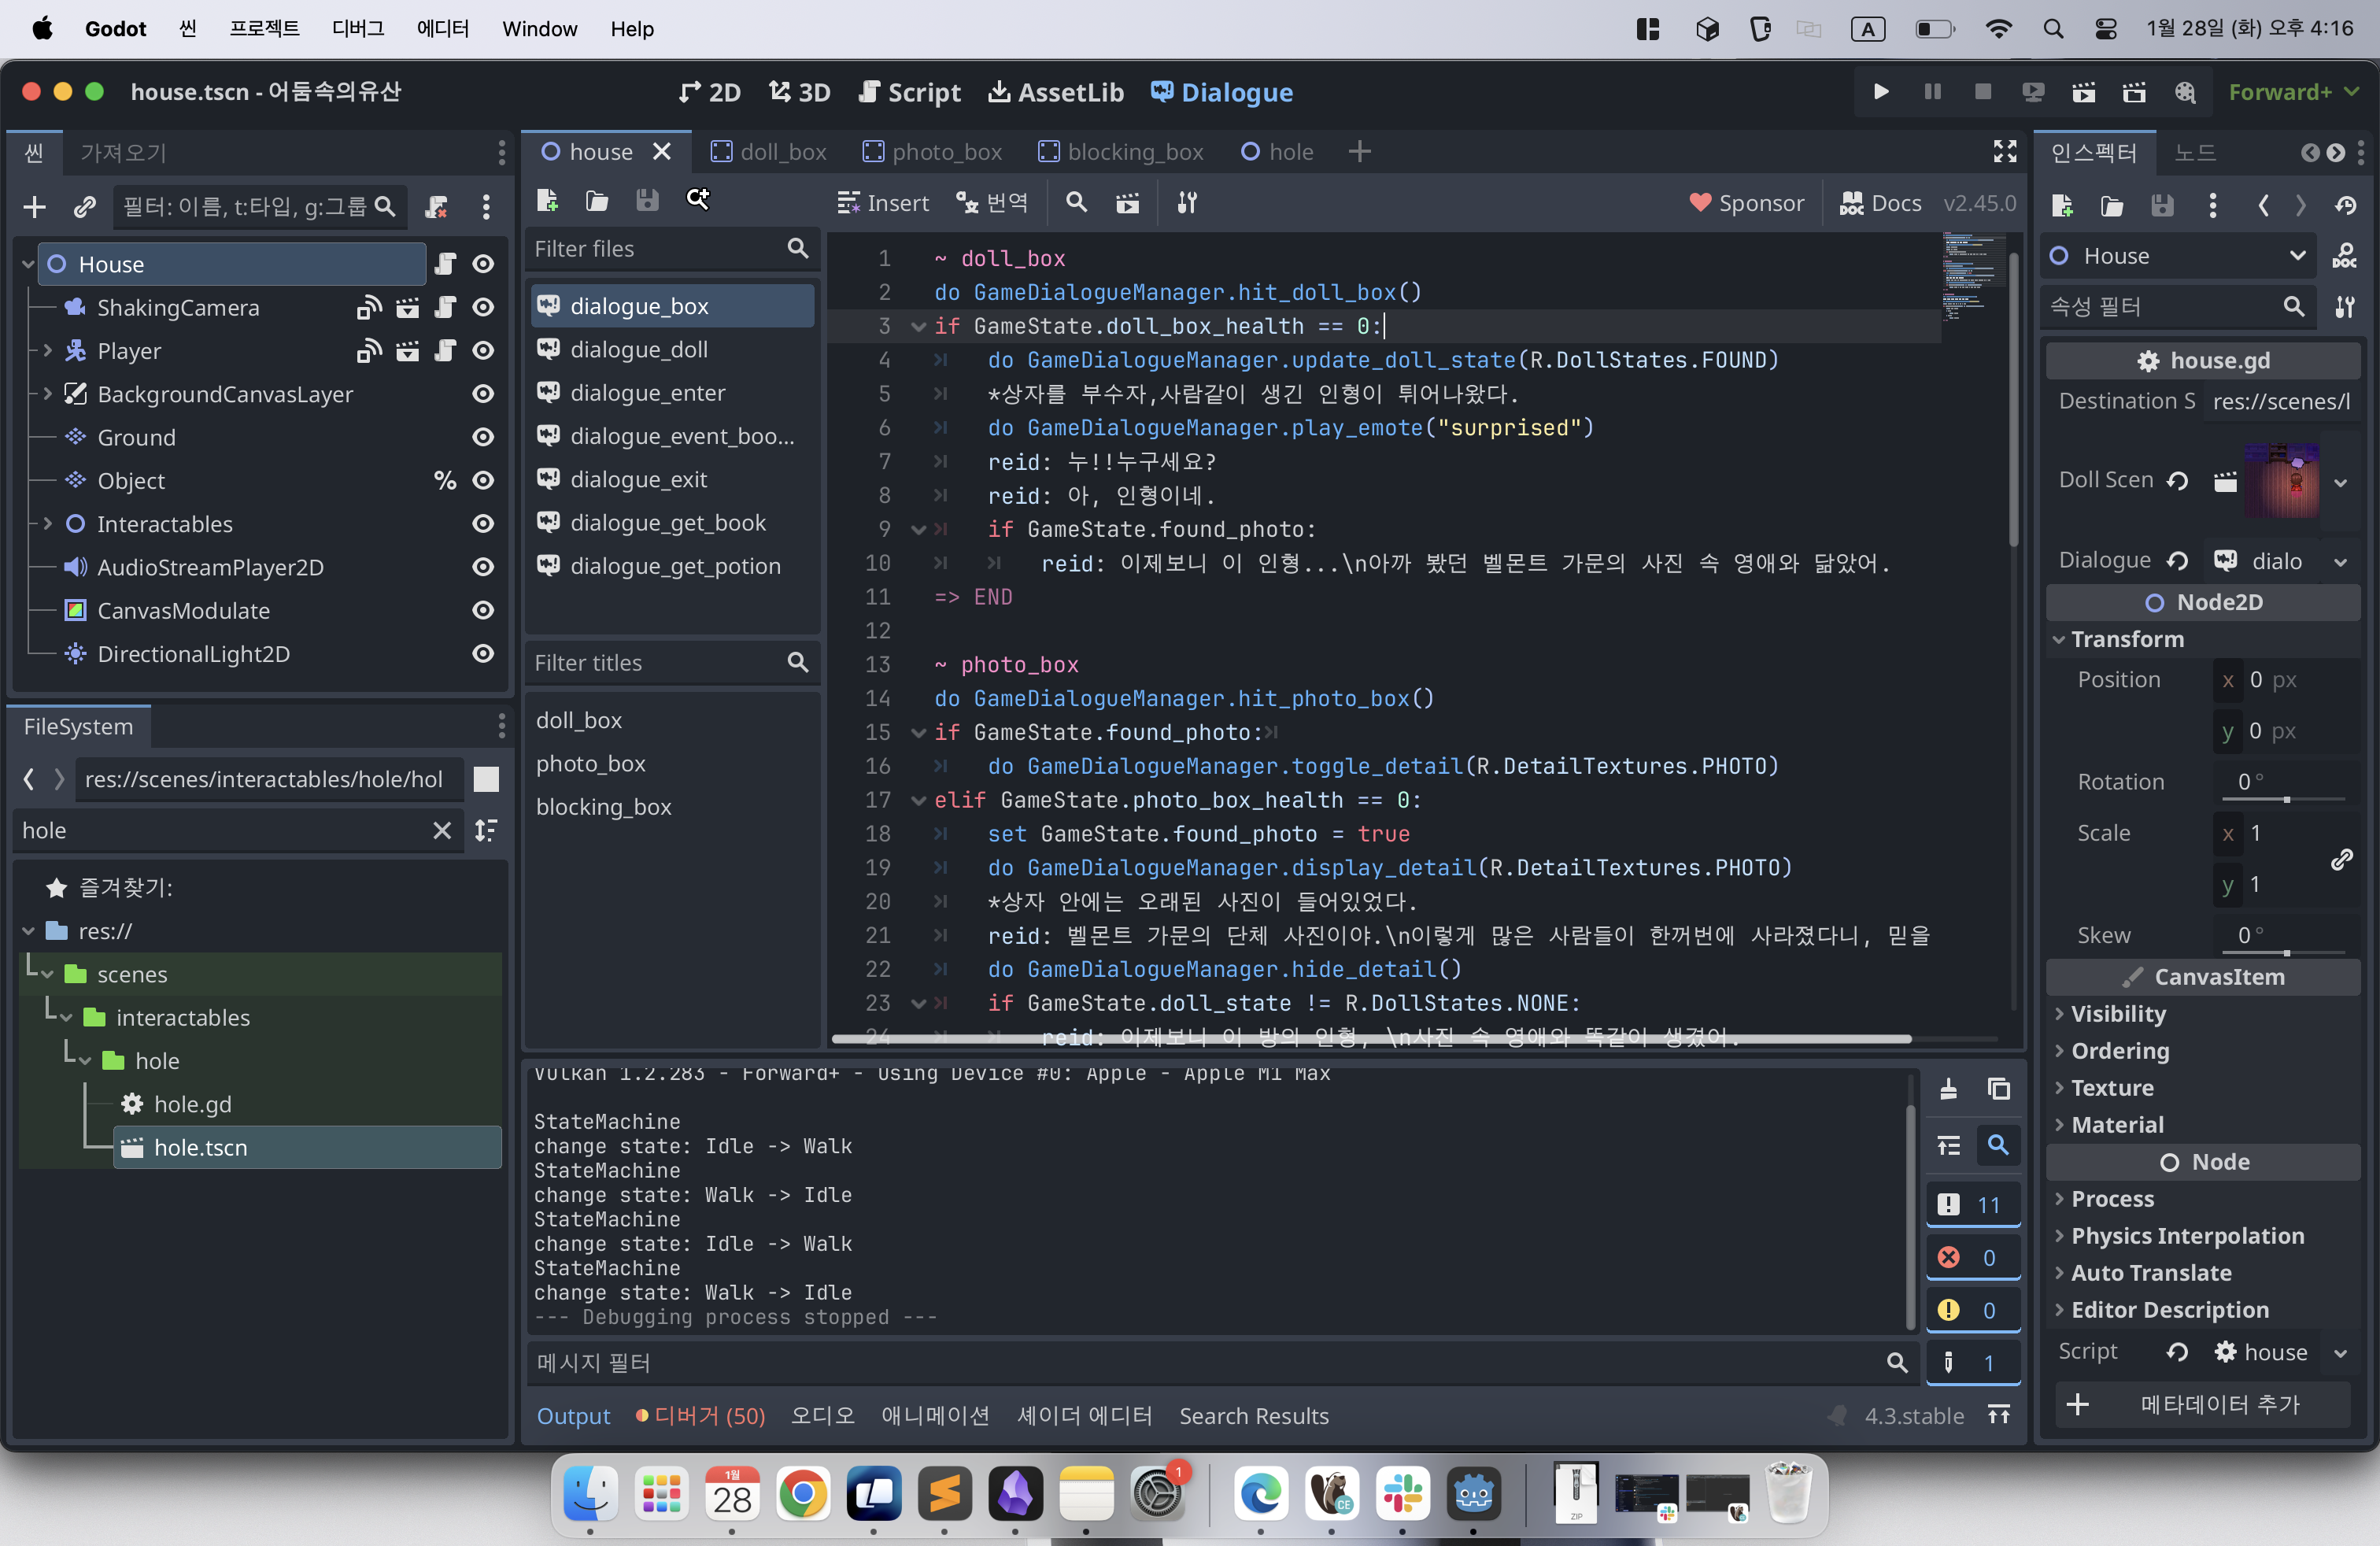Click the 메타데이터 추가 button
The image size is (2380, 1546).
(2203, 1404)
